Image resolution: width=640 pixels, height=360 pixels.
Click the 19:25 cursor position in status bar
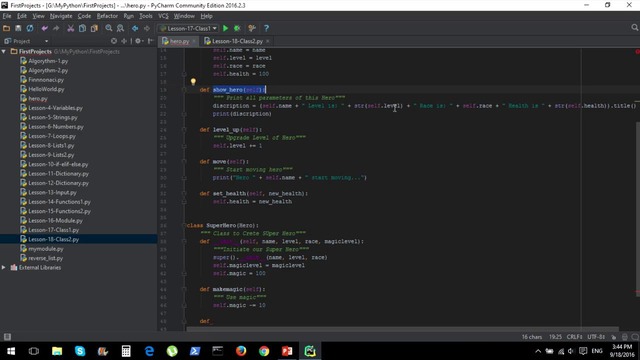[x=555, y=337]
